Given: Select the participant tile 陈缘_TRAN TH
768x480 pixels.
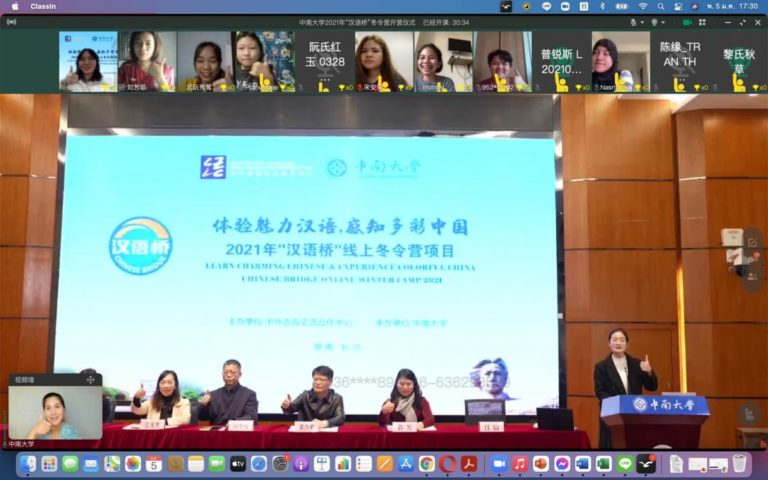Looking at the screenshot, I should (x=680, y=61).
